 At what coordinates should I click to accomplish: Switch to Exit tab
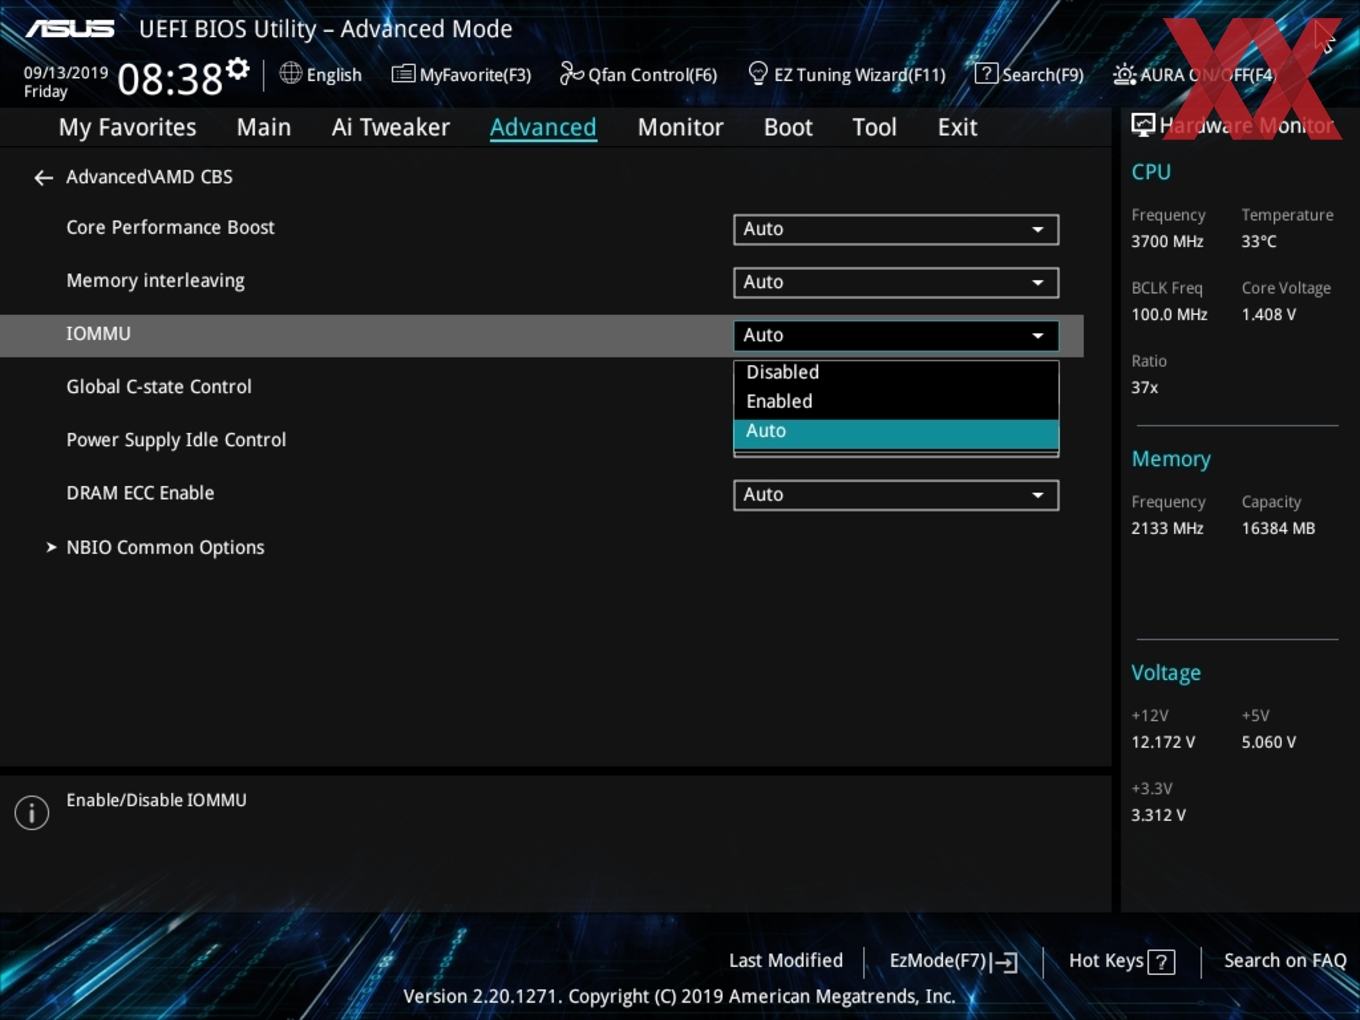(957, 127)
